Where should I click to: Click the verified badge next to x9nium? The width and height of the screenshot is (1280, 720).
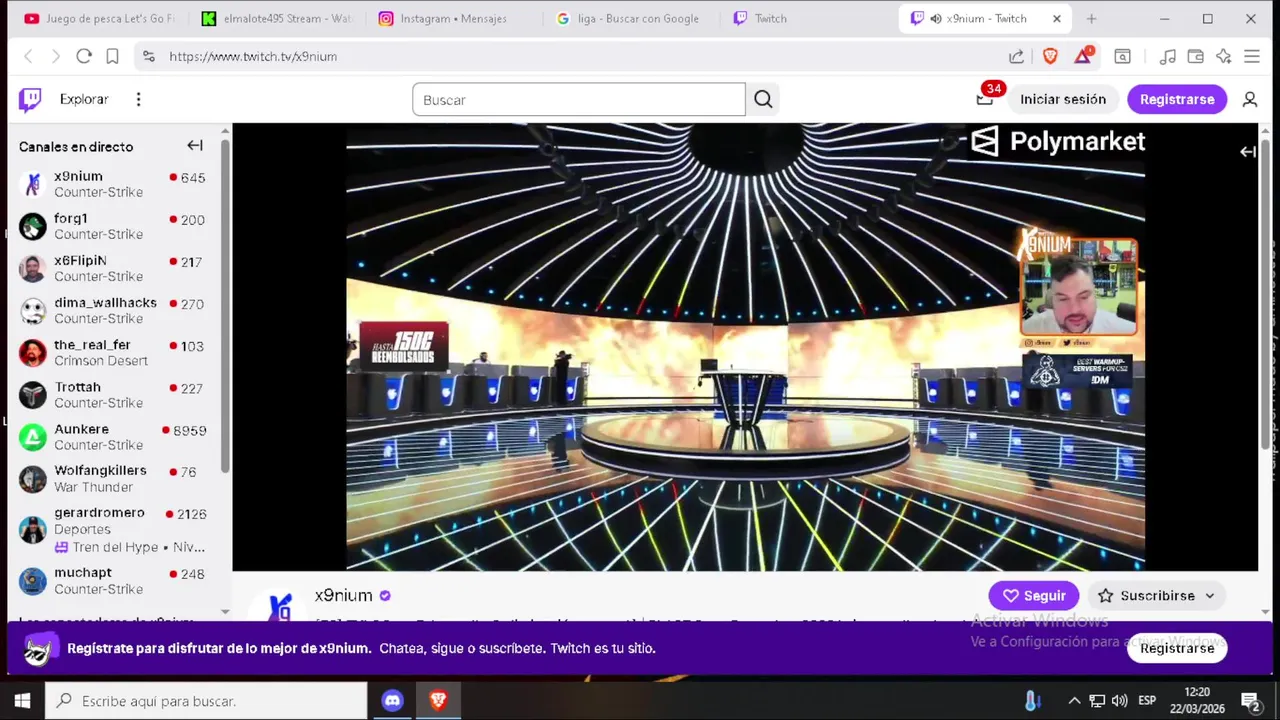(x=385, y=596)
